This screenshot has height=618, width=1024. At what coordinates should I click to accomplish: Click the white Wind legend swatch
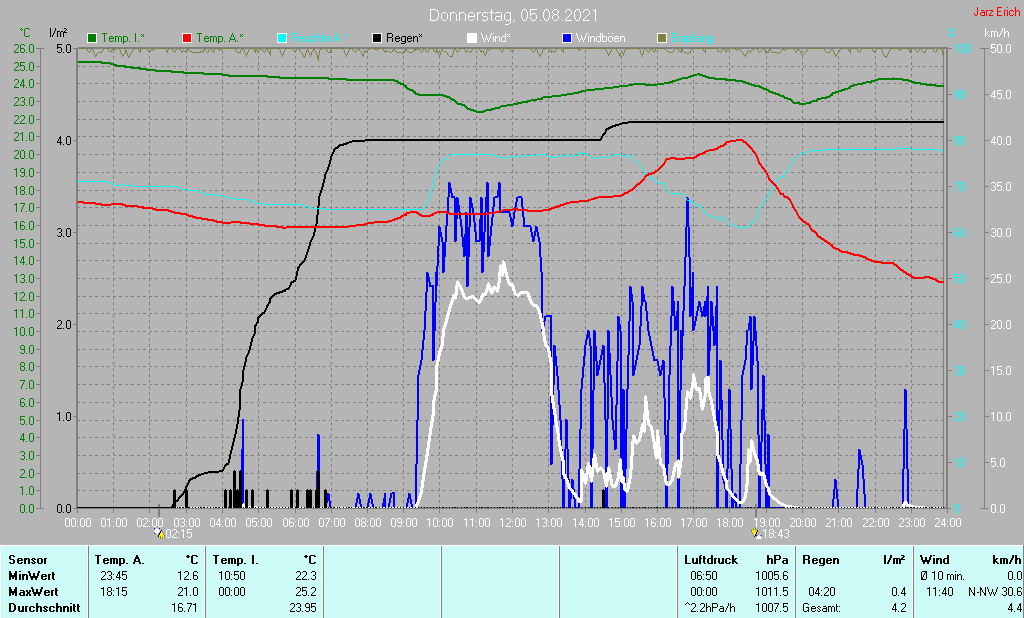pyautogui.click(x=472, y=39)
